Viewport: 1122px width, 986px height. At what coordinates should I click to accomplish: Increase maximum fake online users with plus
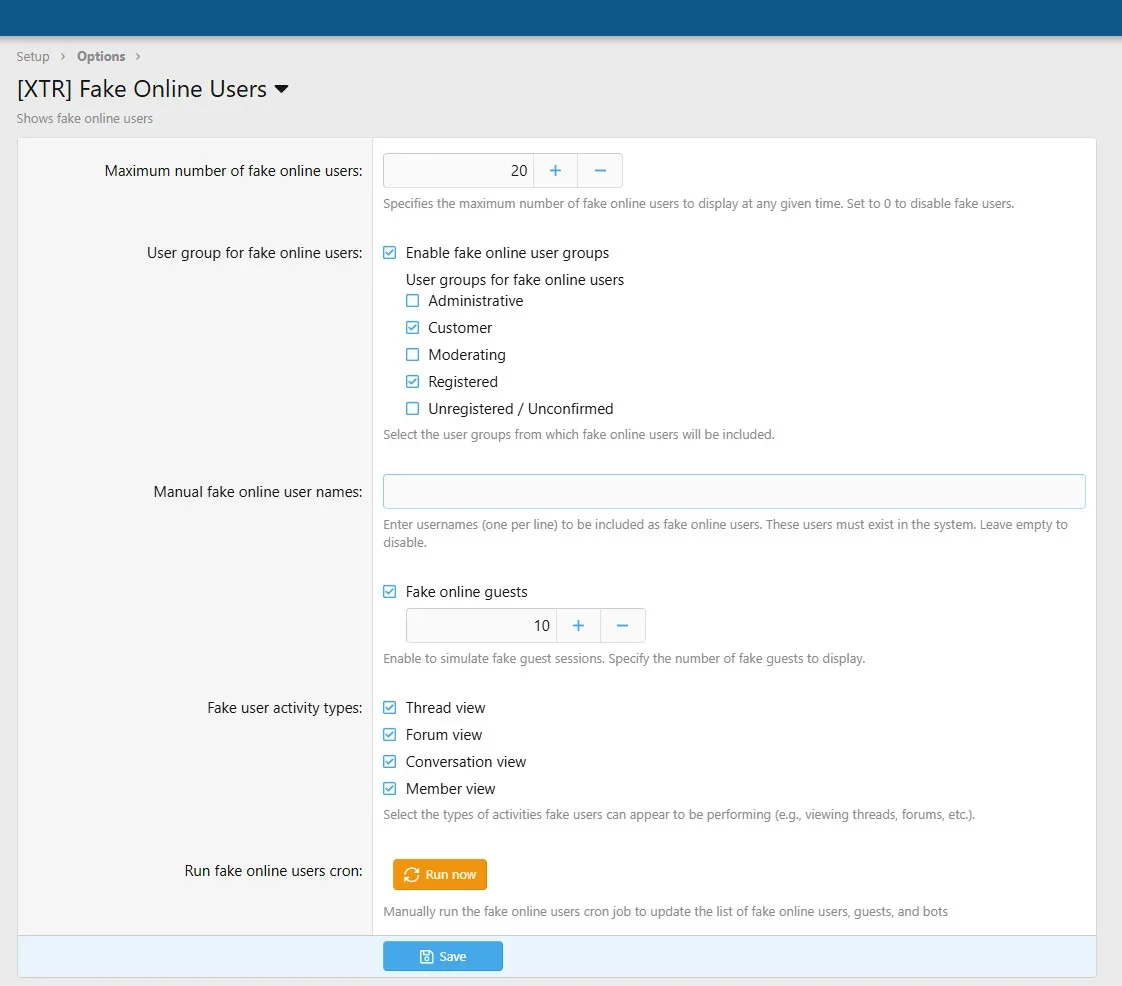(x=555, y=171)
